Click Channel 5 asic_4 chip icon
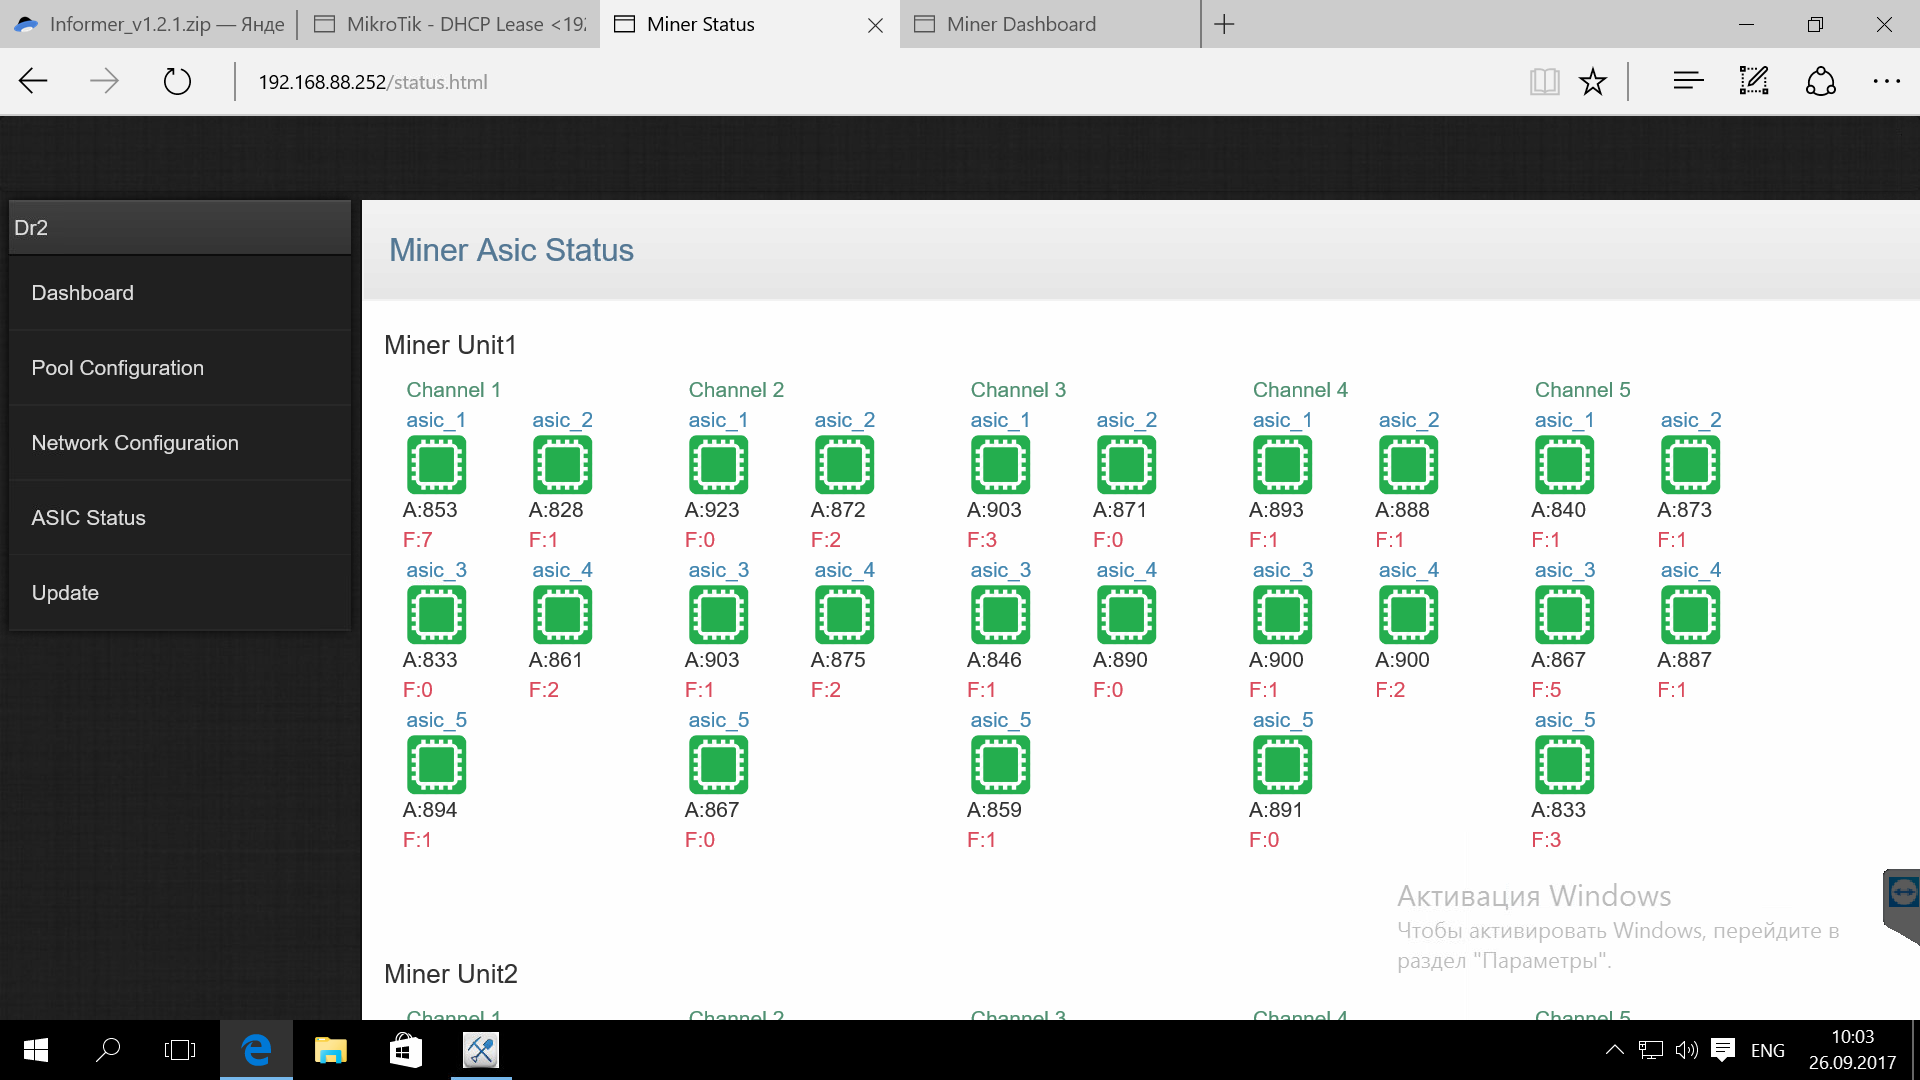This screenshot has height=1080, width=1920. (x=1690, y=615)
